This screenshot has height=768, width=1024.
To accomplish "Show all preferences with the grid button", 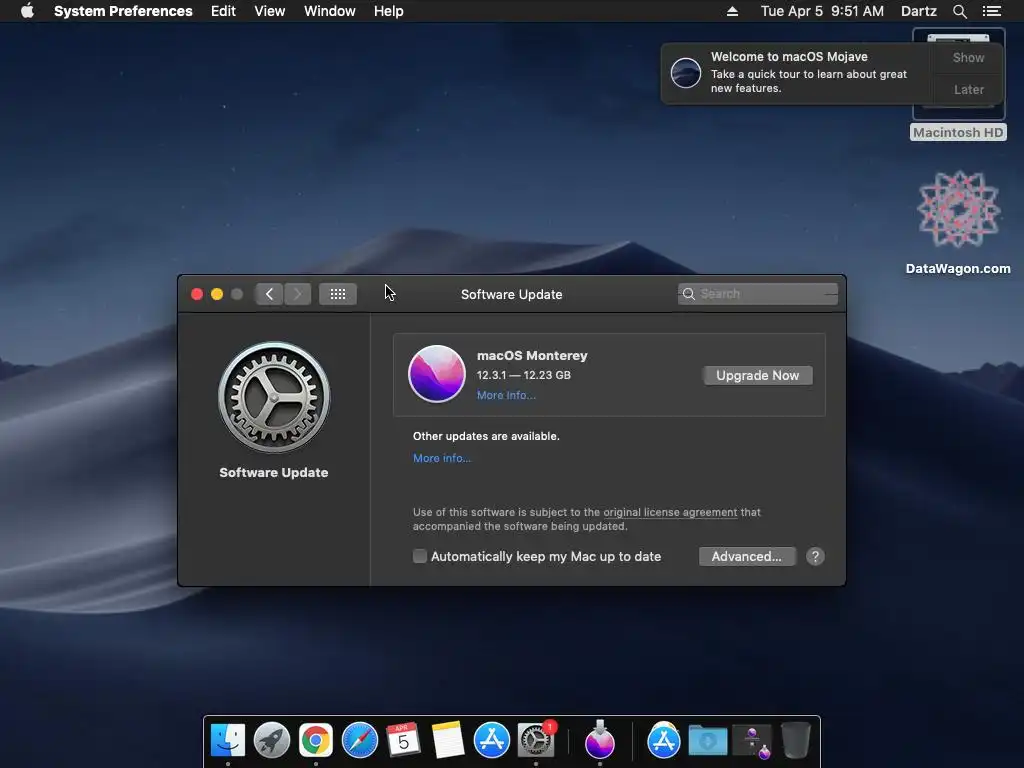I will point(338,294).
